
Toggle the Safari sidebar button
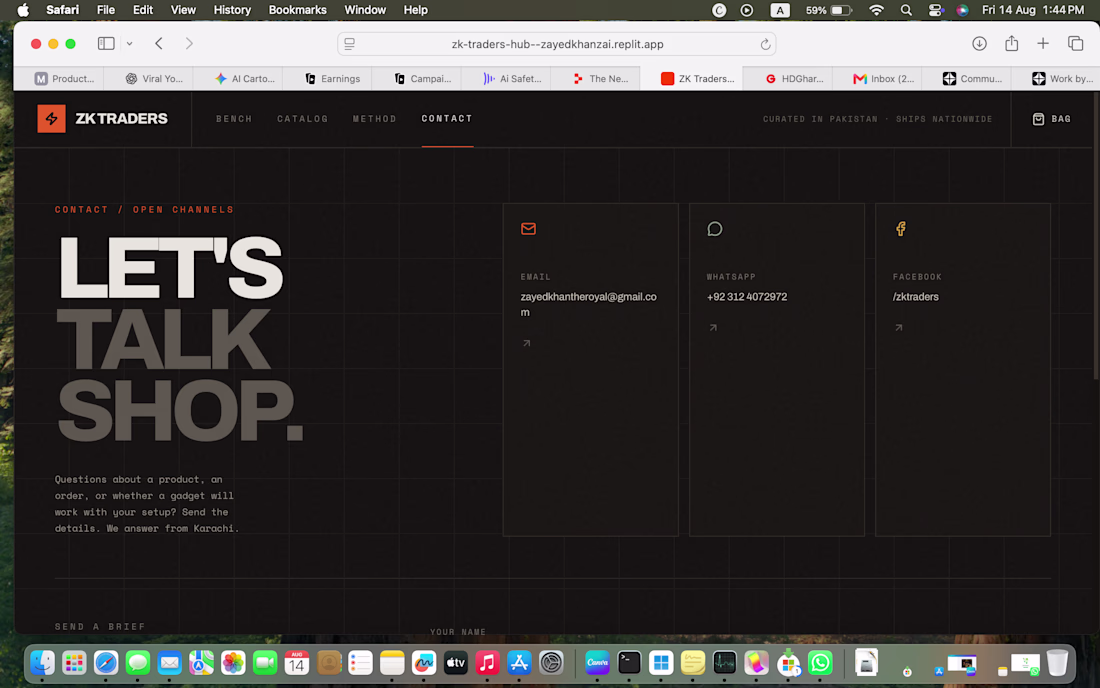click(106, 43)
